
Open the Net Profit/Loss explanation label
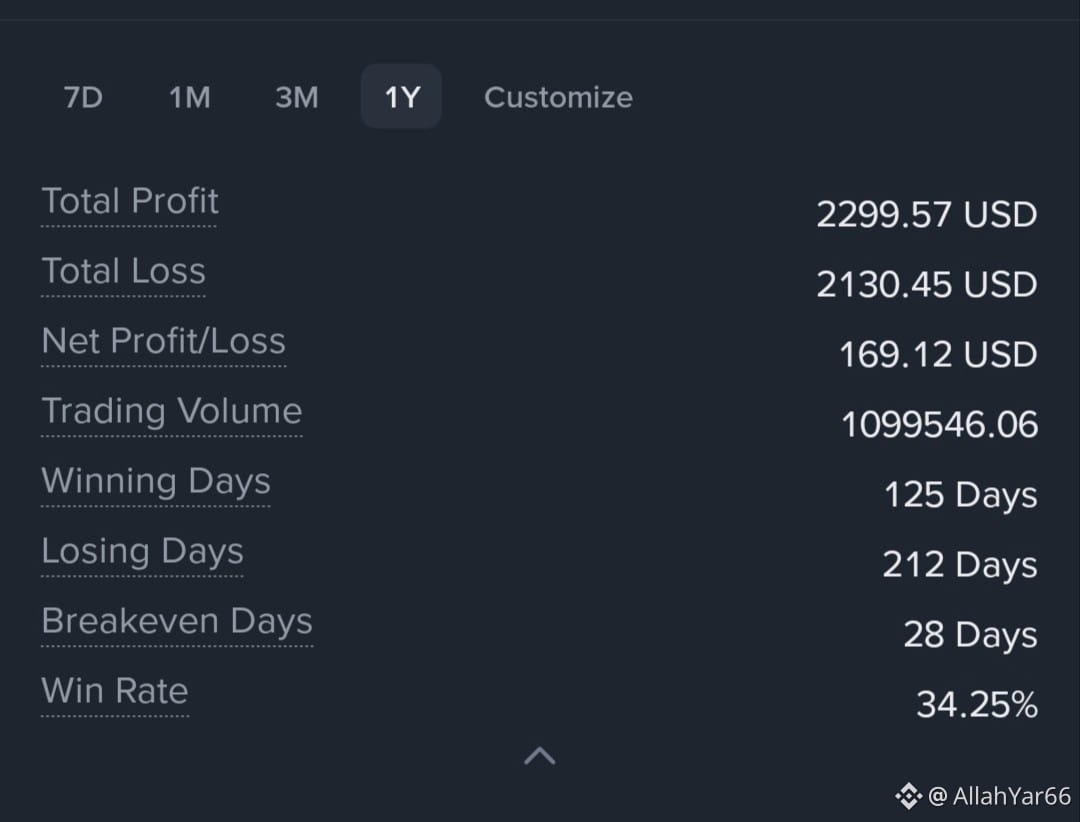pos(163,341)
